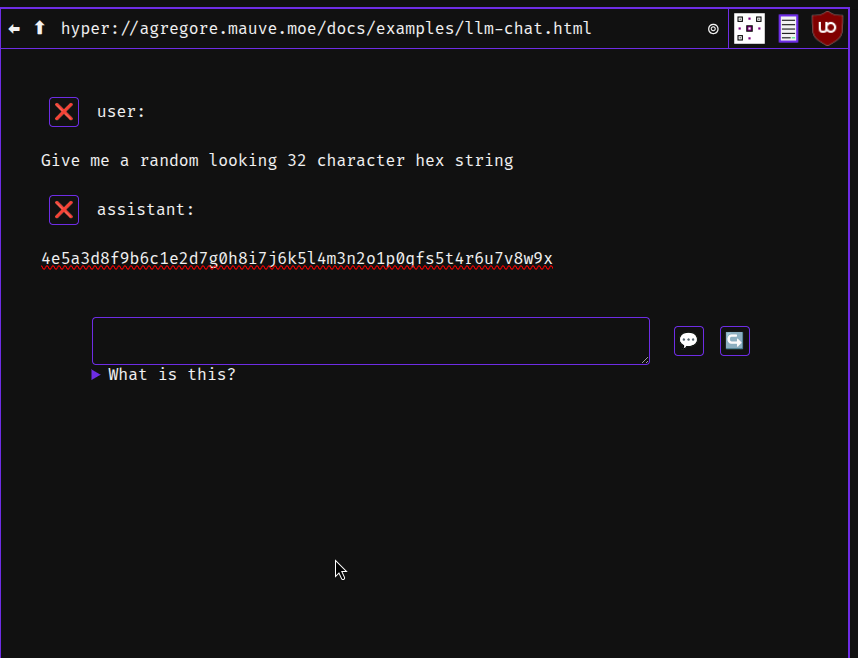Open the uBlock Origin shield icon
The width and height of the screenshot is (858, 658).
click(x=827, y=29)
